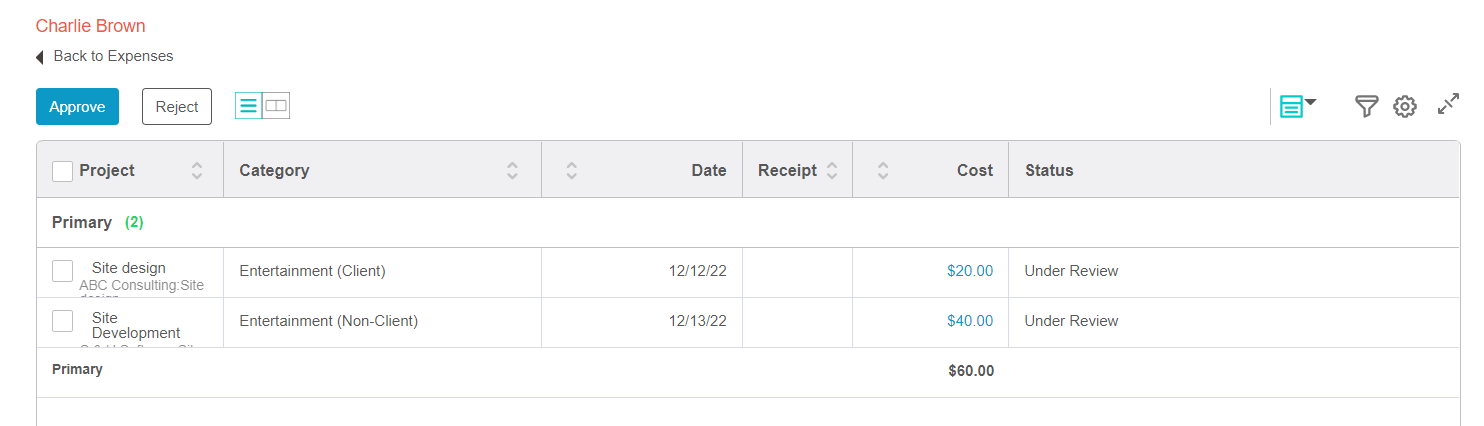Viewport: 1484px width, 426px height.
Task: Sort by Project column arrows
Action: [197, 171]
